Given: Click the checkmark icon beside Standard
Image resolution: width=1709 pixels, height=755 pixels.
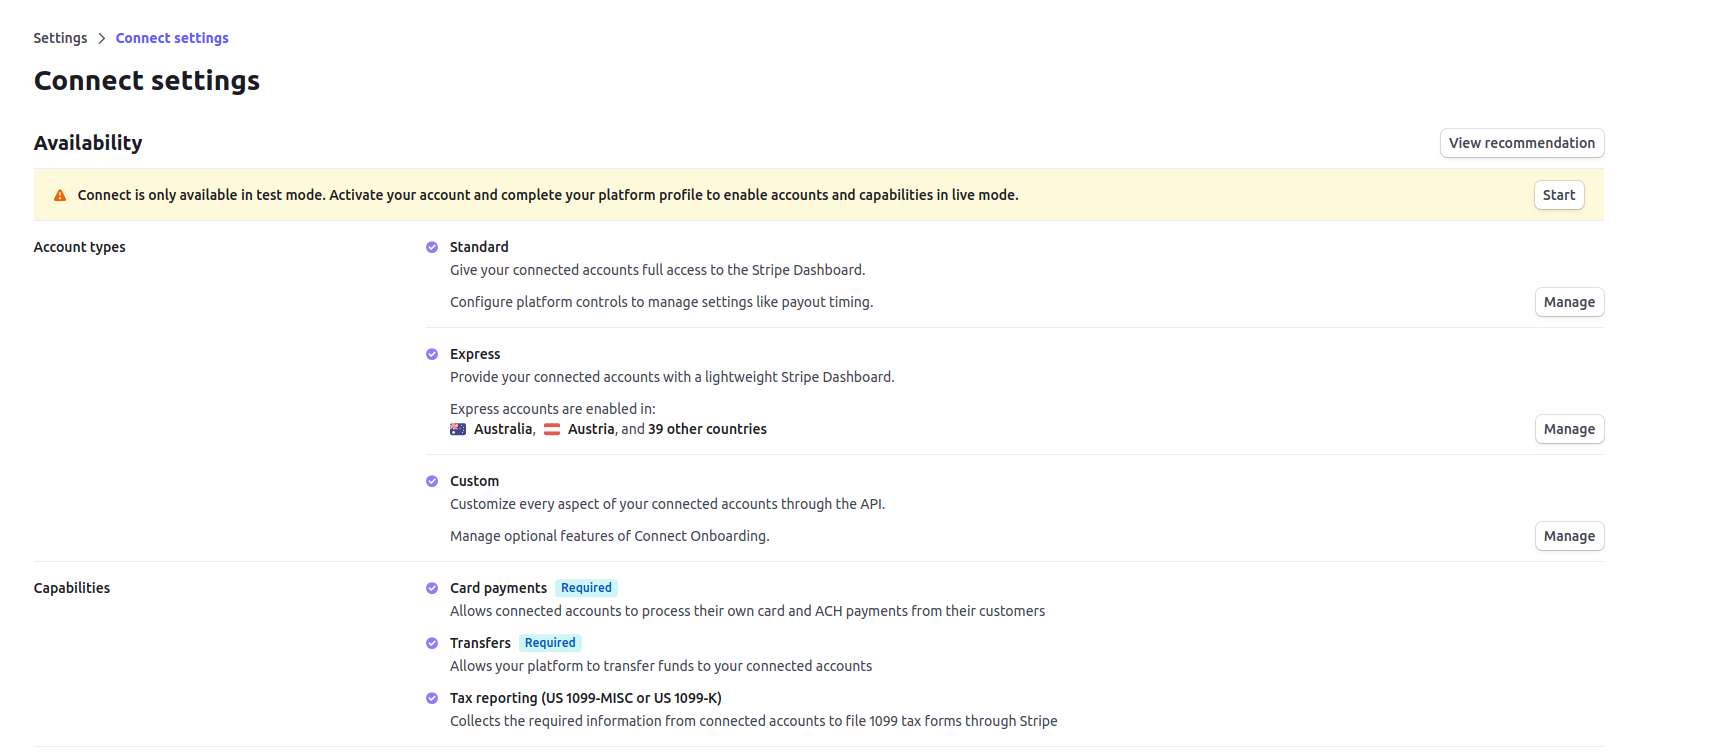Looking at the screenshot, I should [432, 247].
